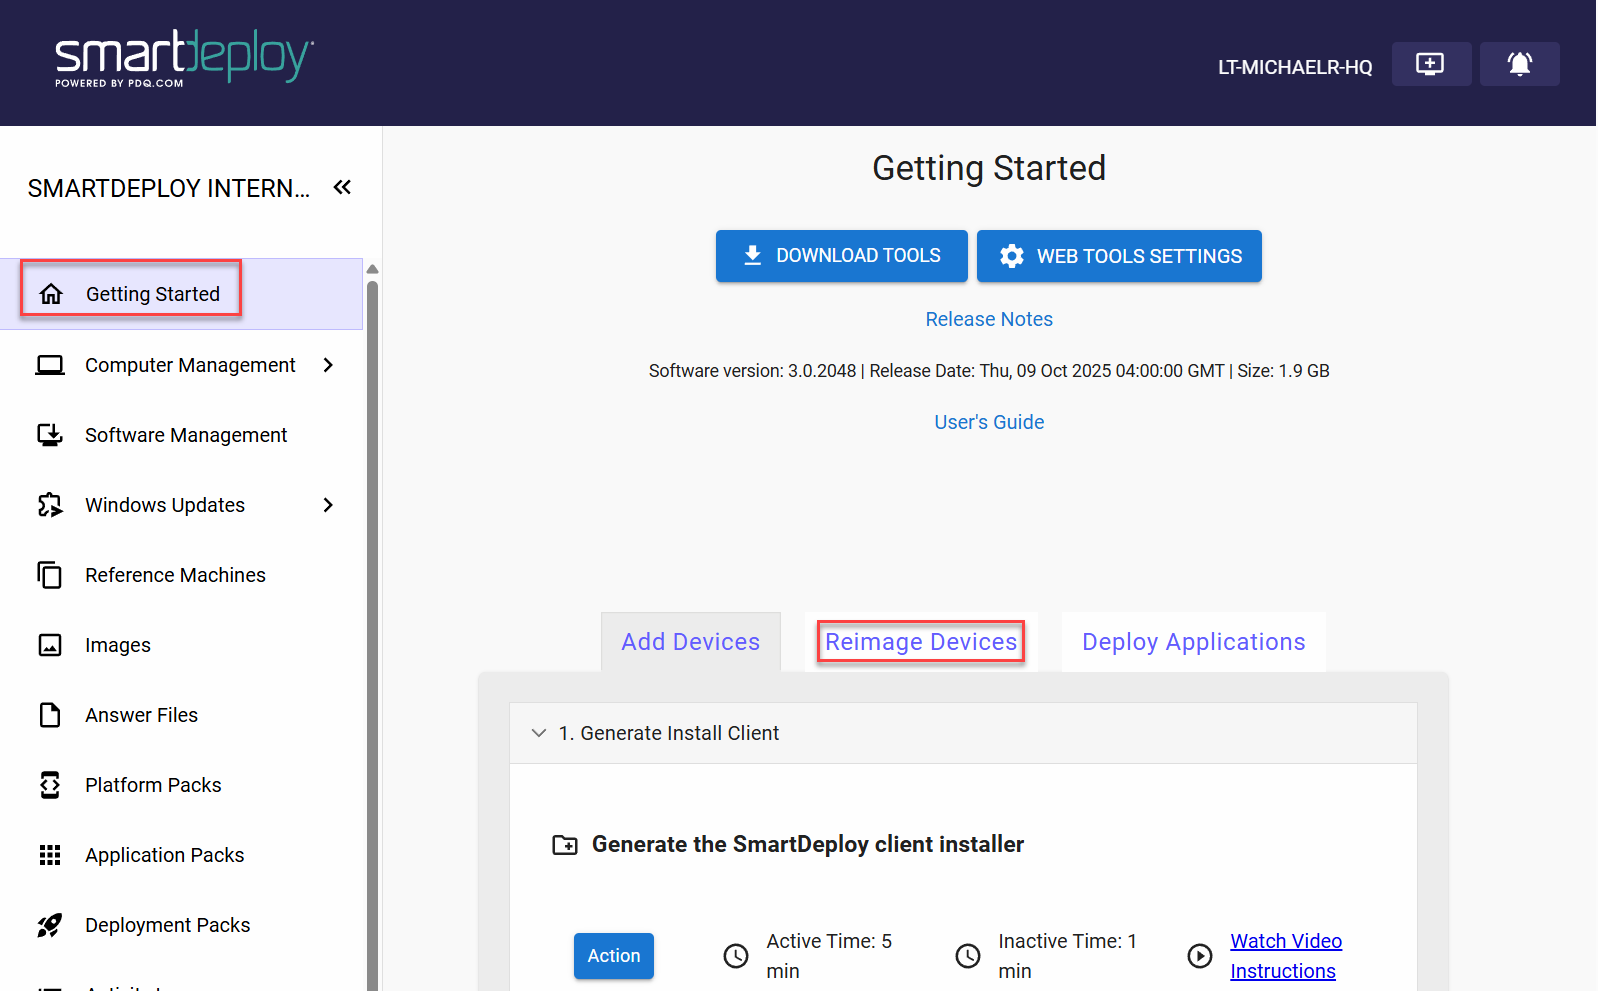Click the Application Packs grid icon

(50, 855)
